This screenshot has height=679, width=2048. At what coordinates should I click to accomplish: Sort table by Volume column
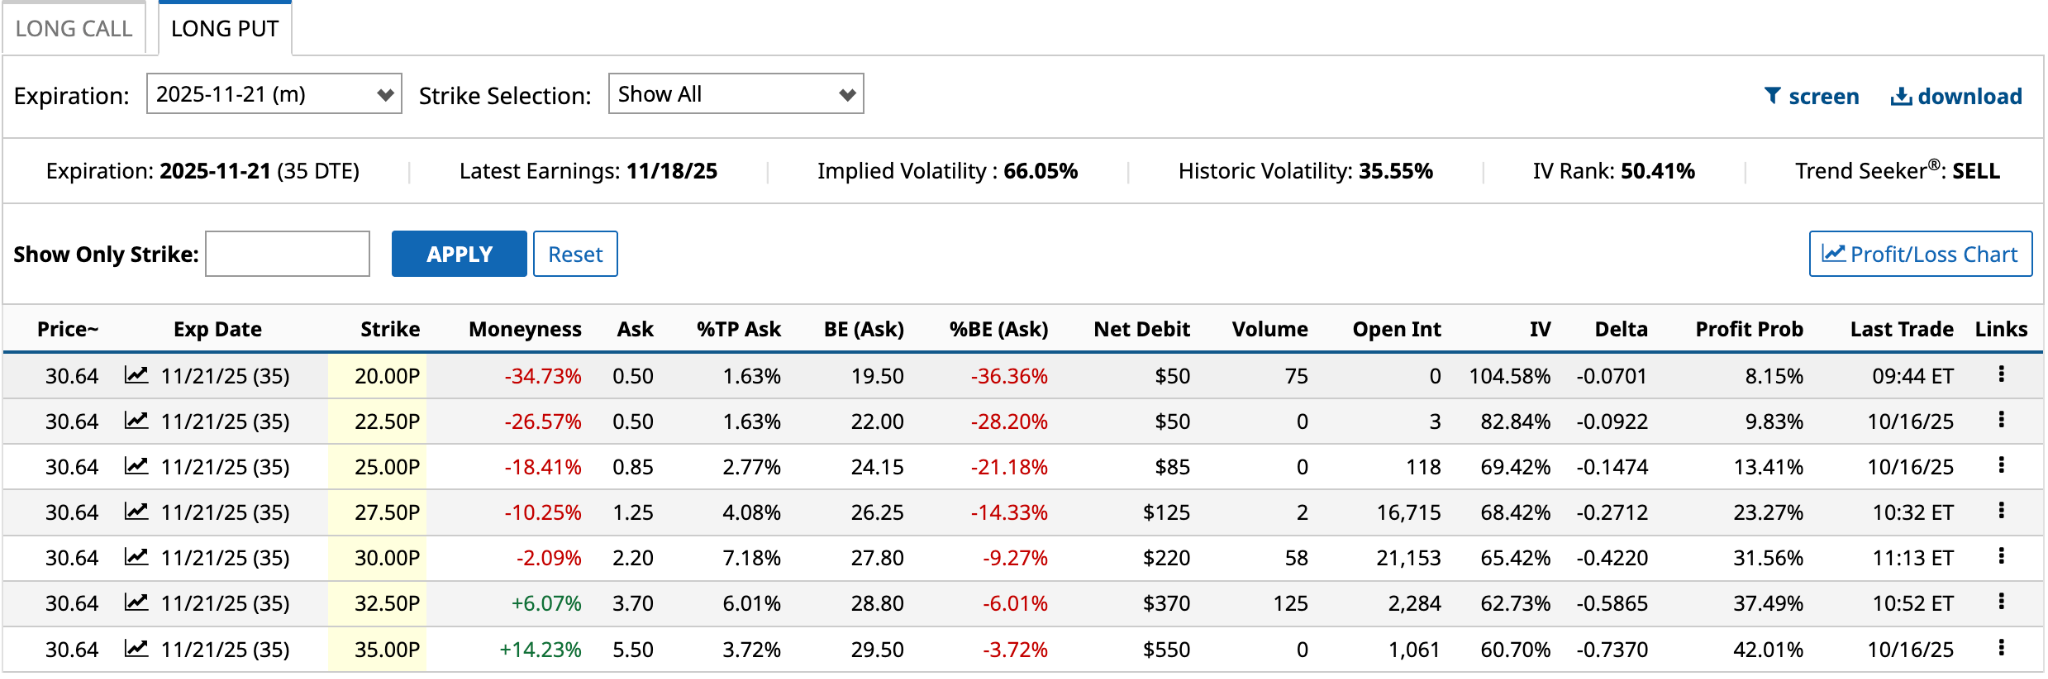[x=1269, y=329]
